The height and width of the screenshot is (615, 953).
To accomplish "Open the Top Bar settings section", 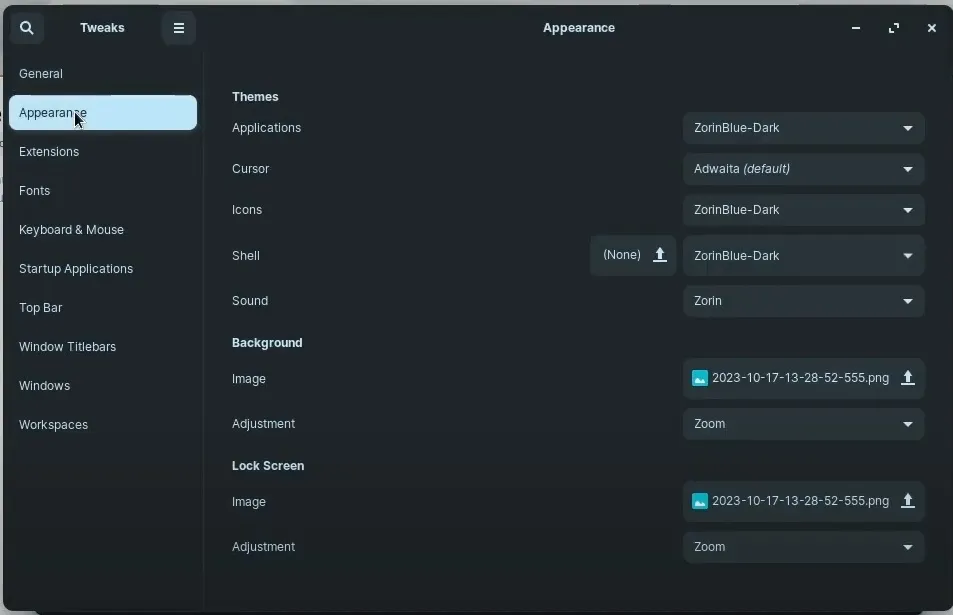I will (40, 307).
